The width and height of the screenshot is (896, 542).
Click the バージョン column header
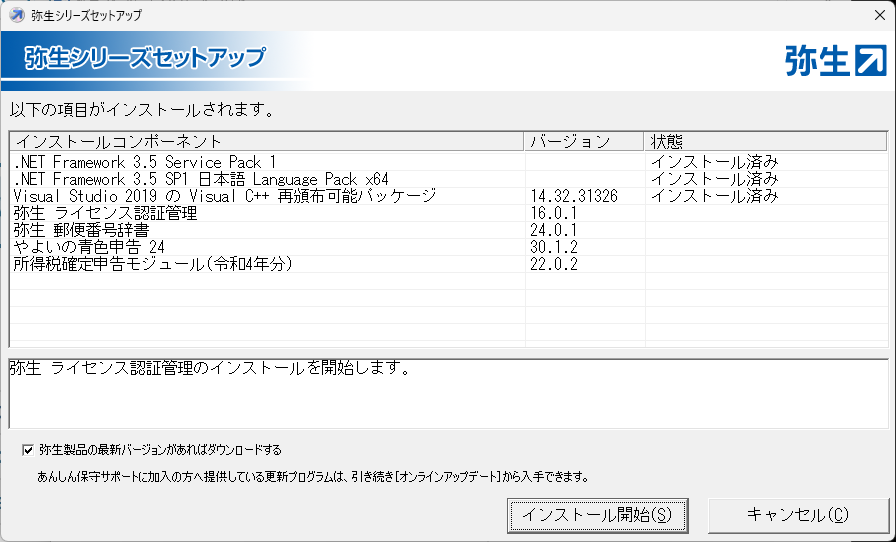[584, 141]
